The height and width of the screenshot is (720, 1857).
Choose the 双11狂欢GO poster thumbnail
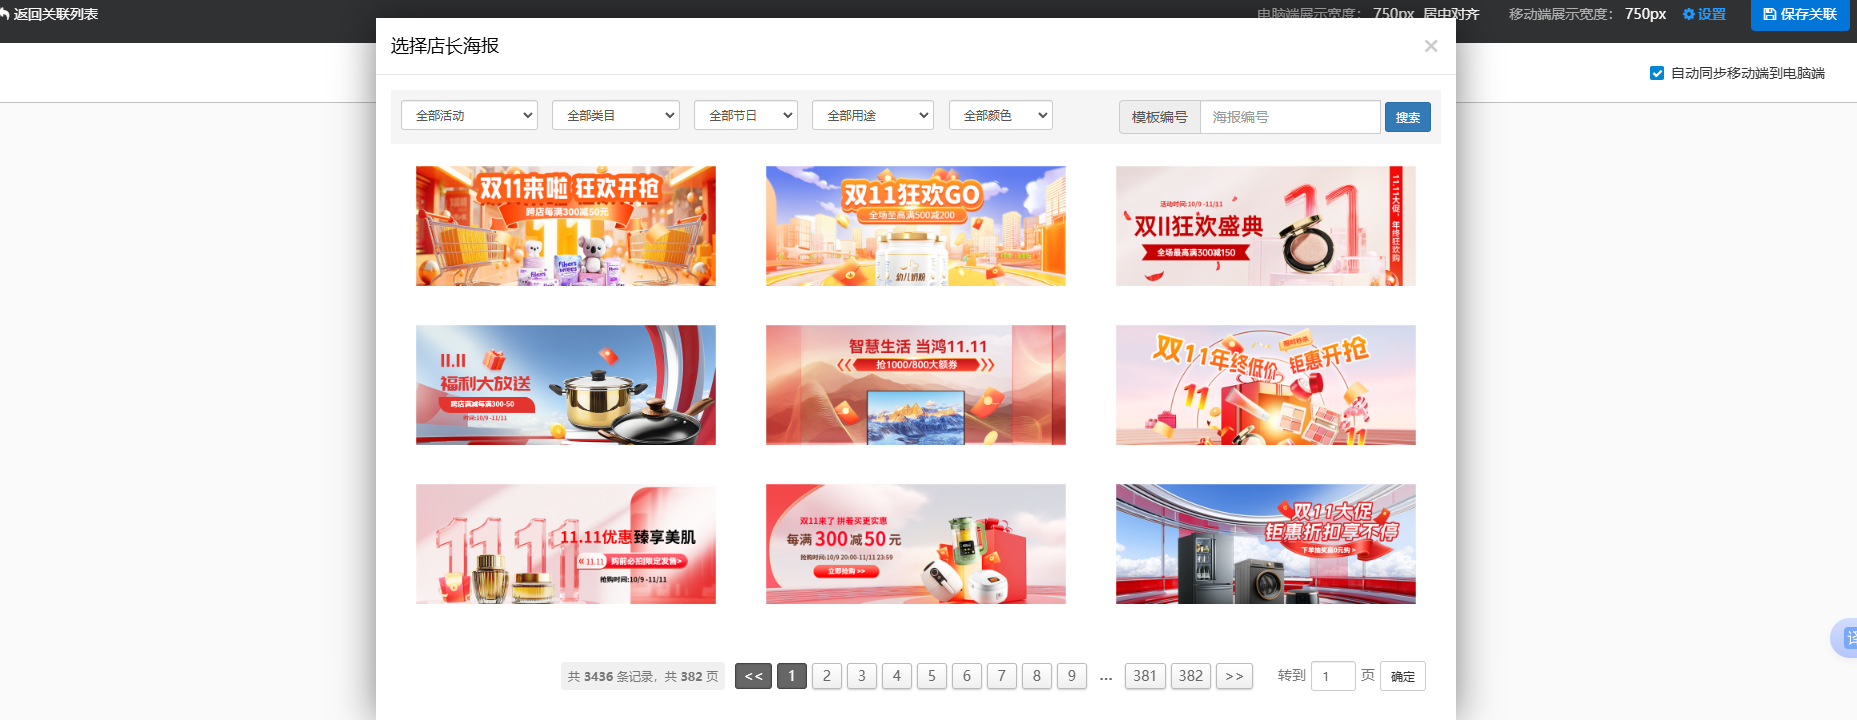tap(915, 226)
